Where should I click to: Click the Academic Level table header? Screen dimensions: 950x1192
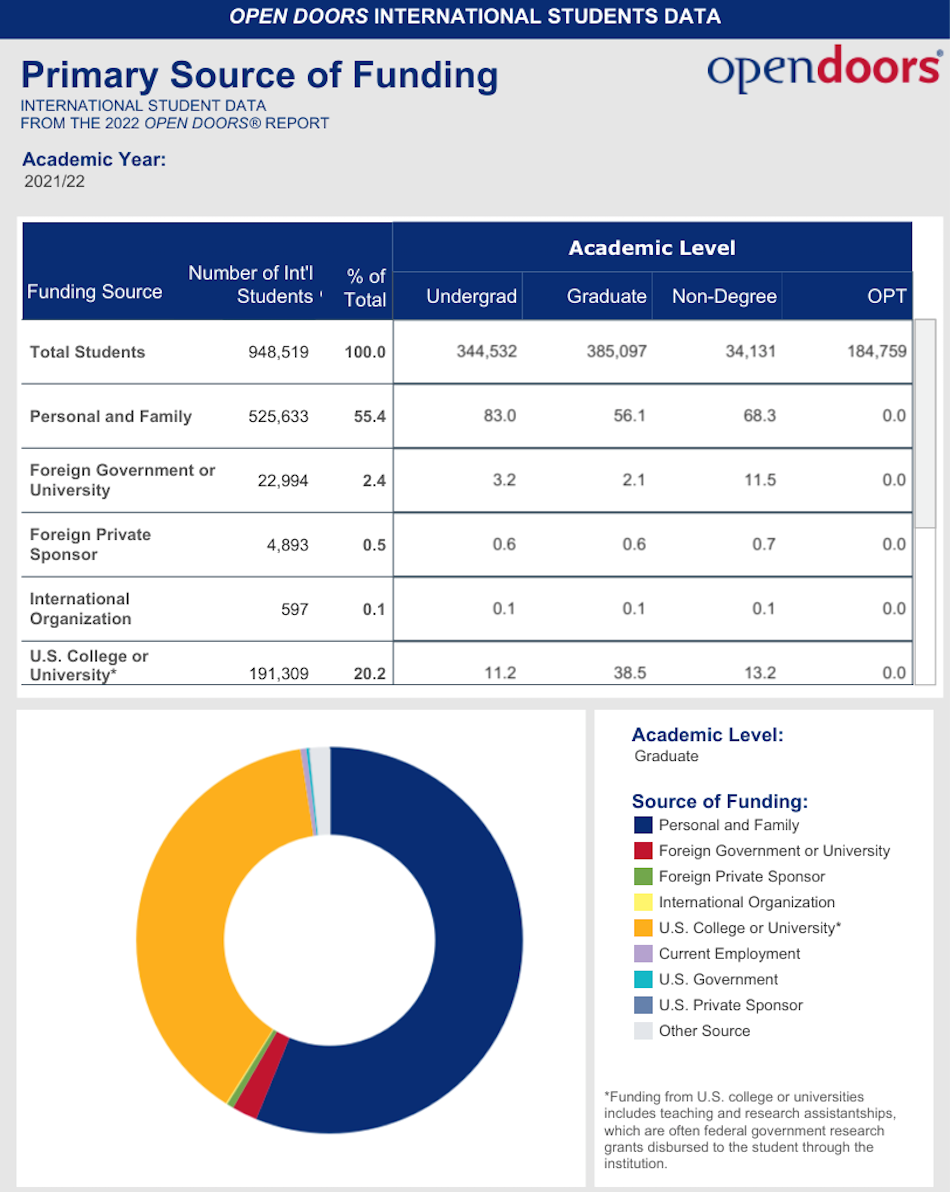coord(652,248)
